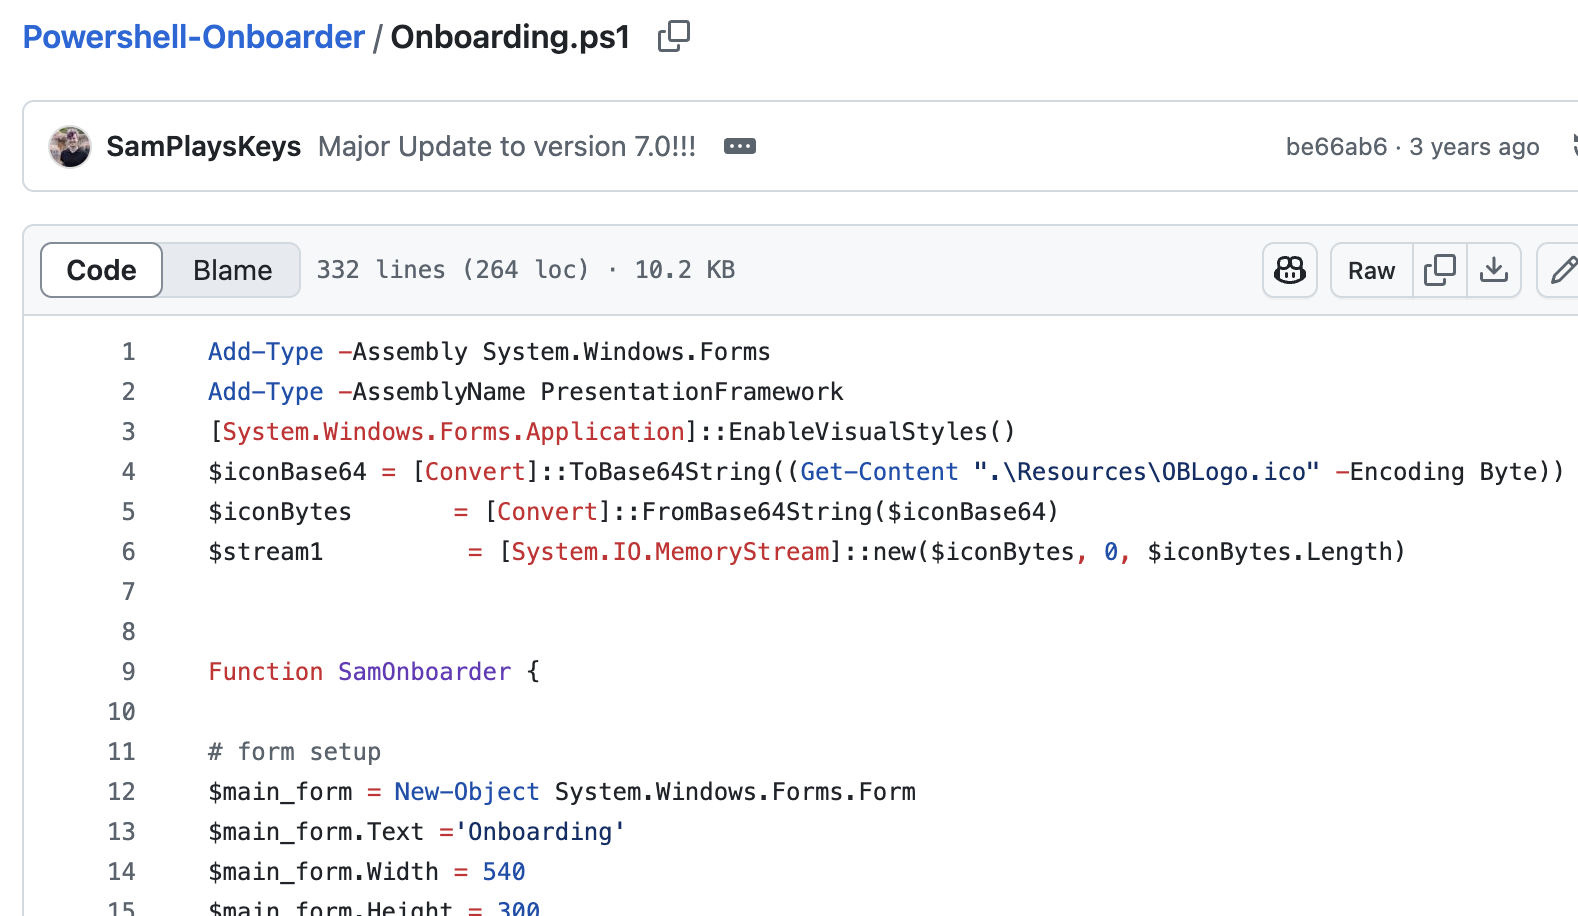Viewport: 1578px width, 916px height.
Task: Copy file path icon next to Onboarding.ps1
Action: (673, 37)
